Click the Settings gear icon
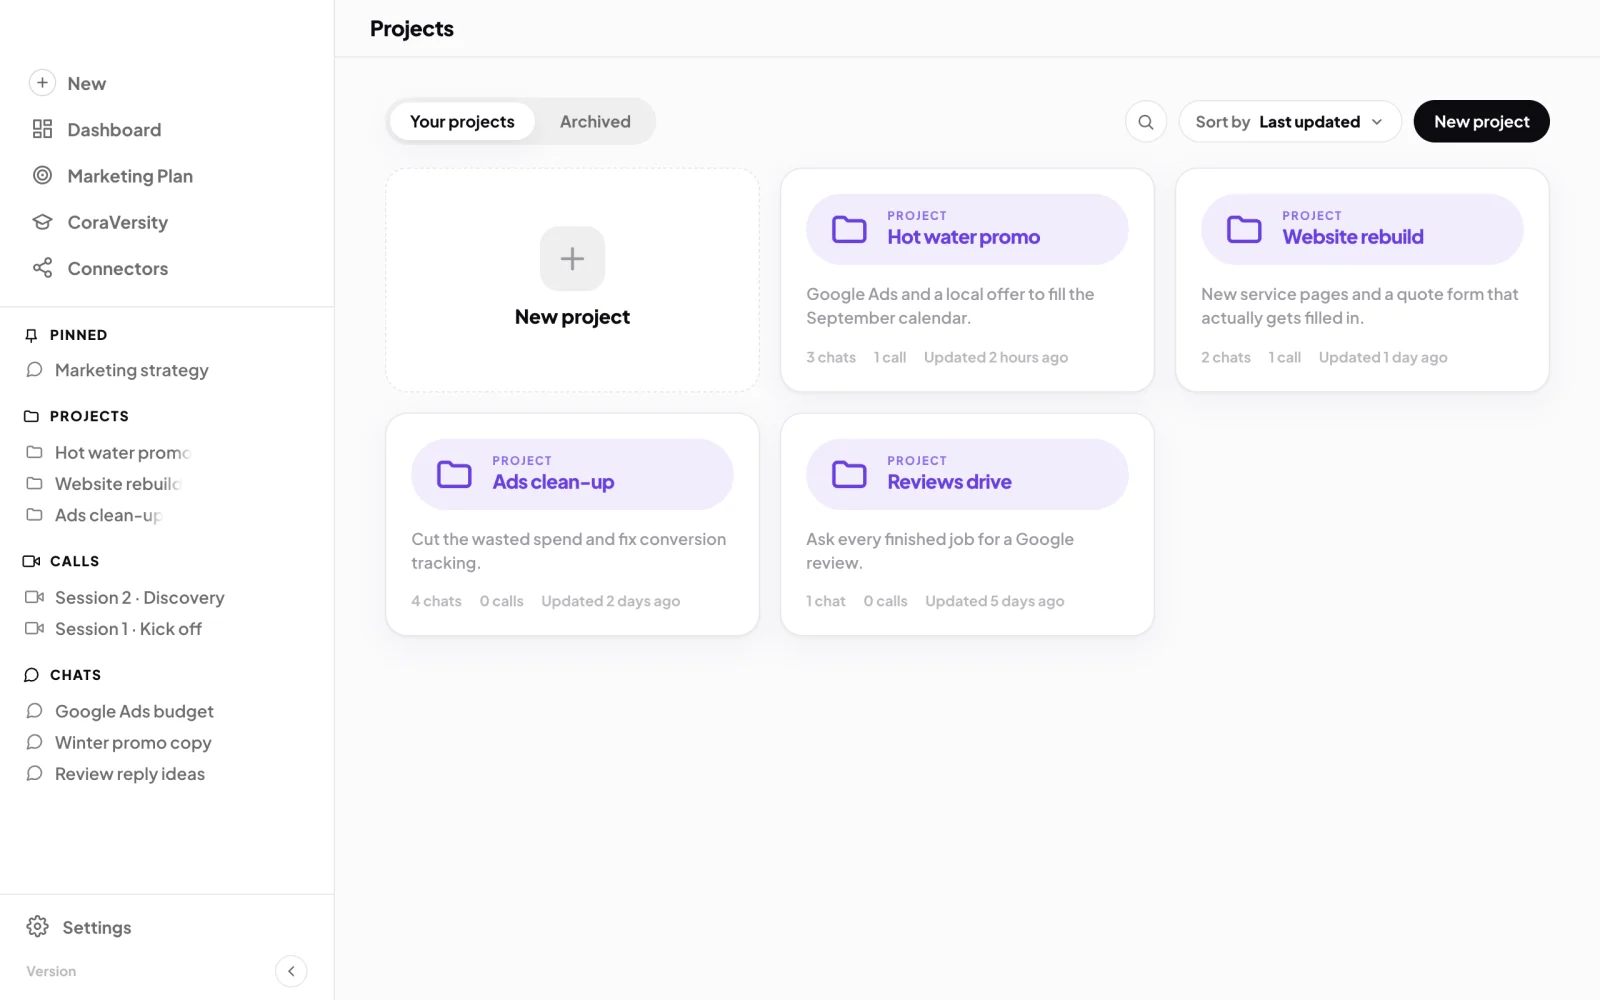Image resolution: width=1600 pixels, height=1000 pixels. [x=38, y=927]
